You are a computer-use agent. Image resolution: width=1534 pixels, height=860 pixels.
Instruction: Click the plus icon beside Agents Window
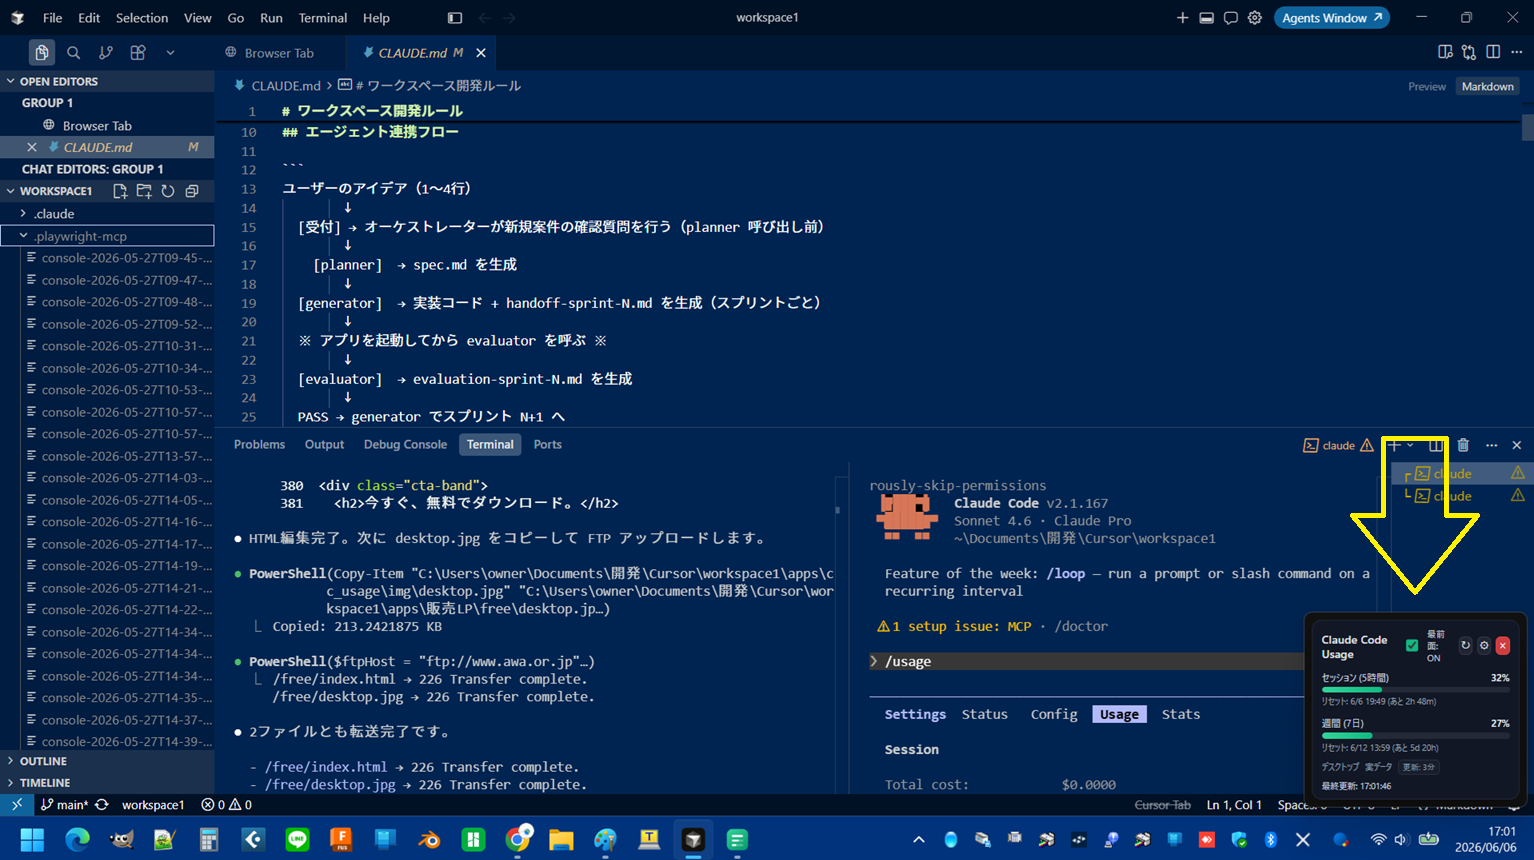click(1182, 18)
